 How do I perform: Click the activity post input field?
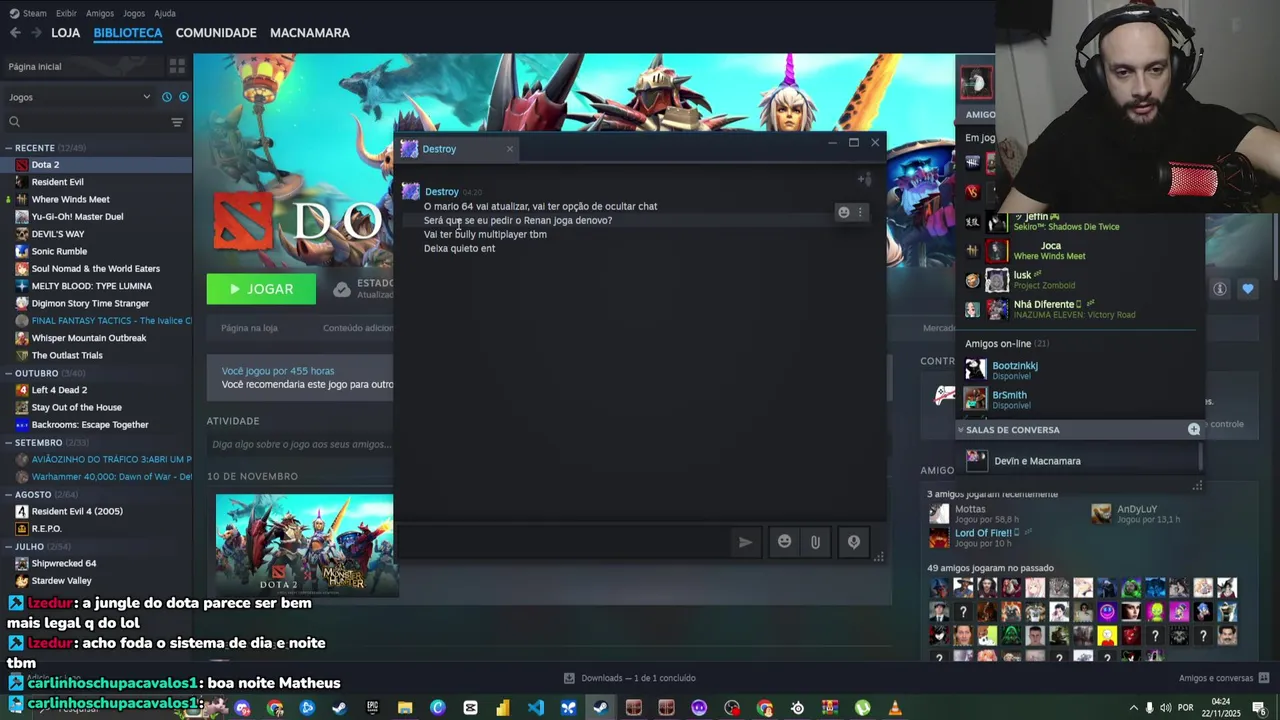click(300, 444)
